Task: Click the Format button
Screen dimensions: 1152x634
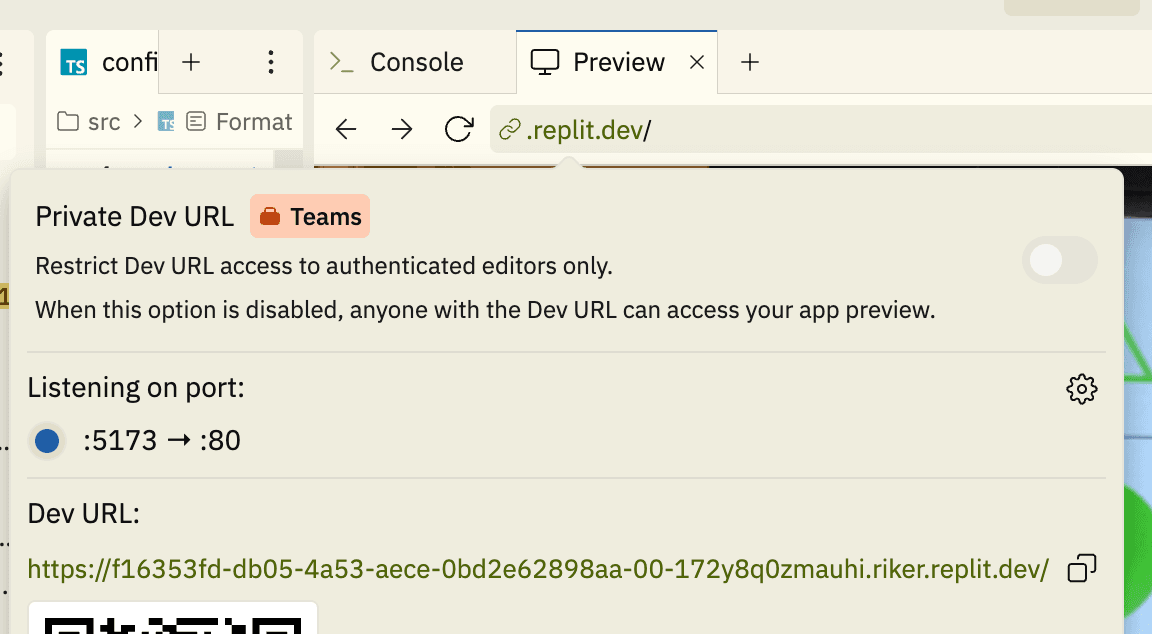Action: pyautogui.click(x=240, y=121)
